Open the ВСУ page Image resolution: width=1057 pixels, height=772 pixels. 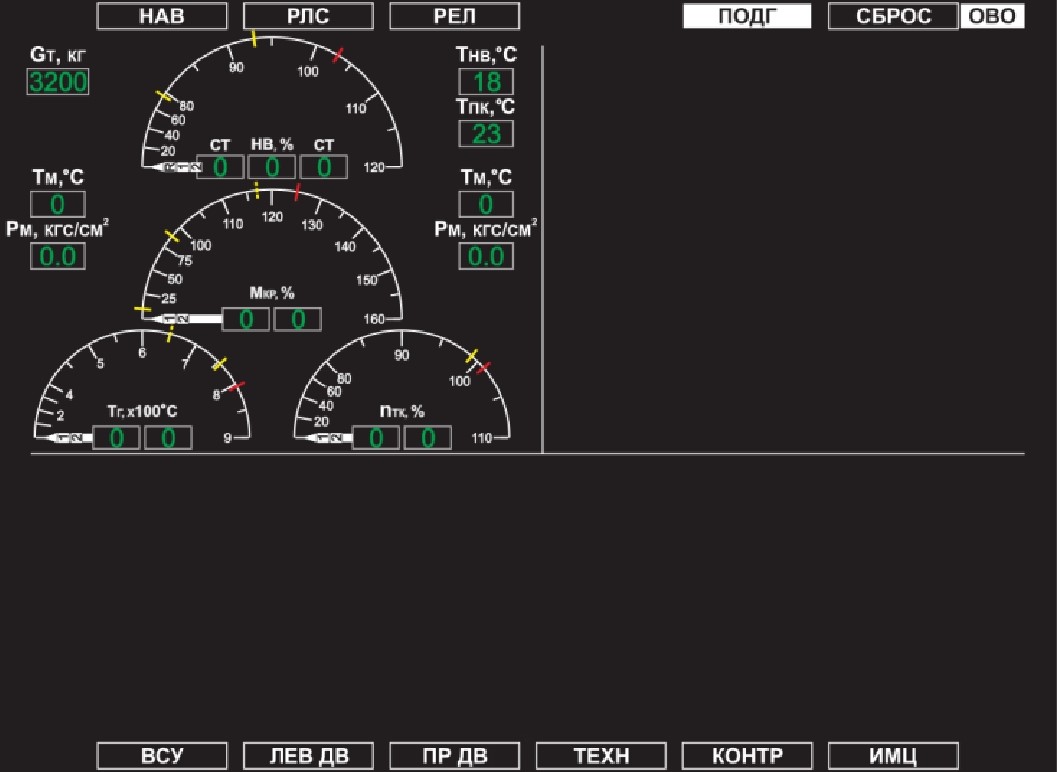pyautogui.click(x=161, y=756)
